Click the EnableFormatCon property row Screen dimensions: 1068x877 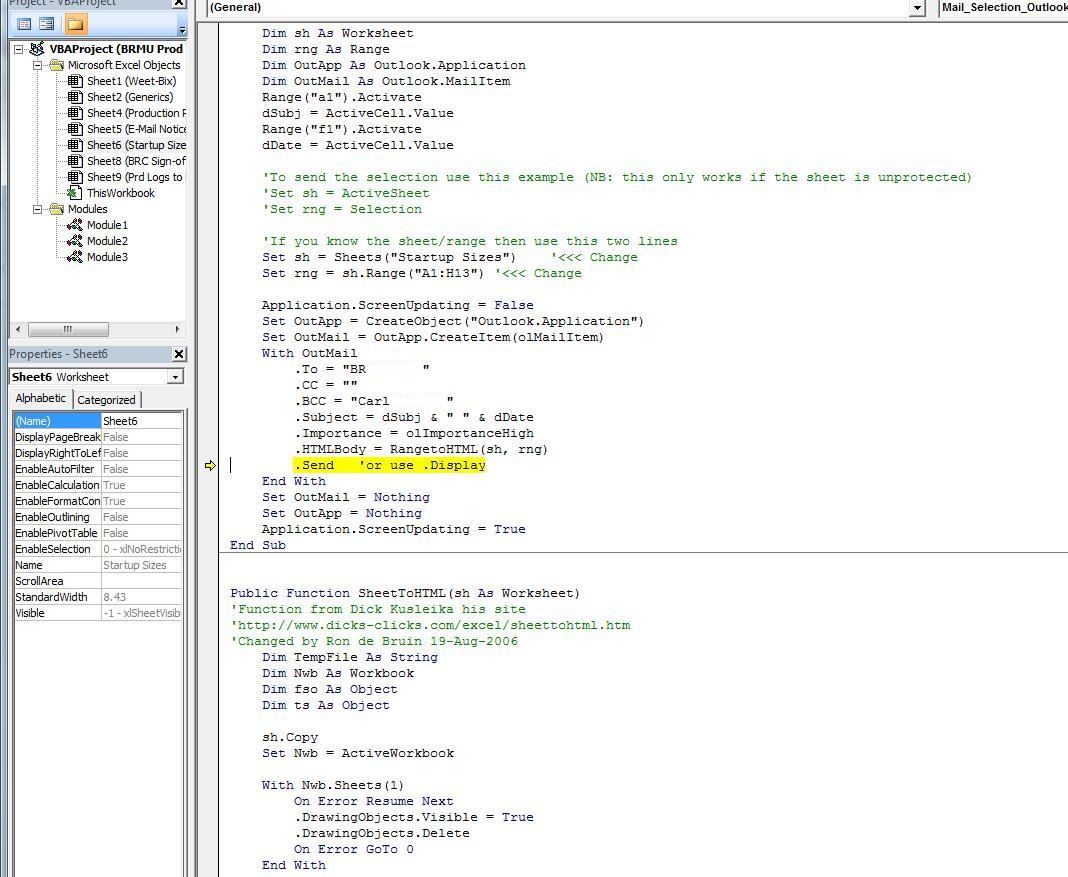(97, 501)
